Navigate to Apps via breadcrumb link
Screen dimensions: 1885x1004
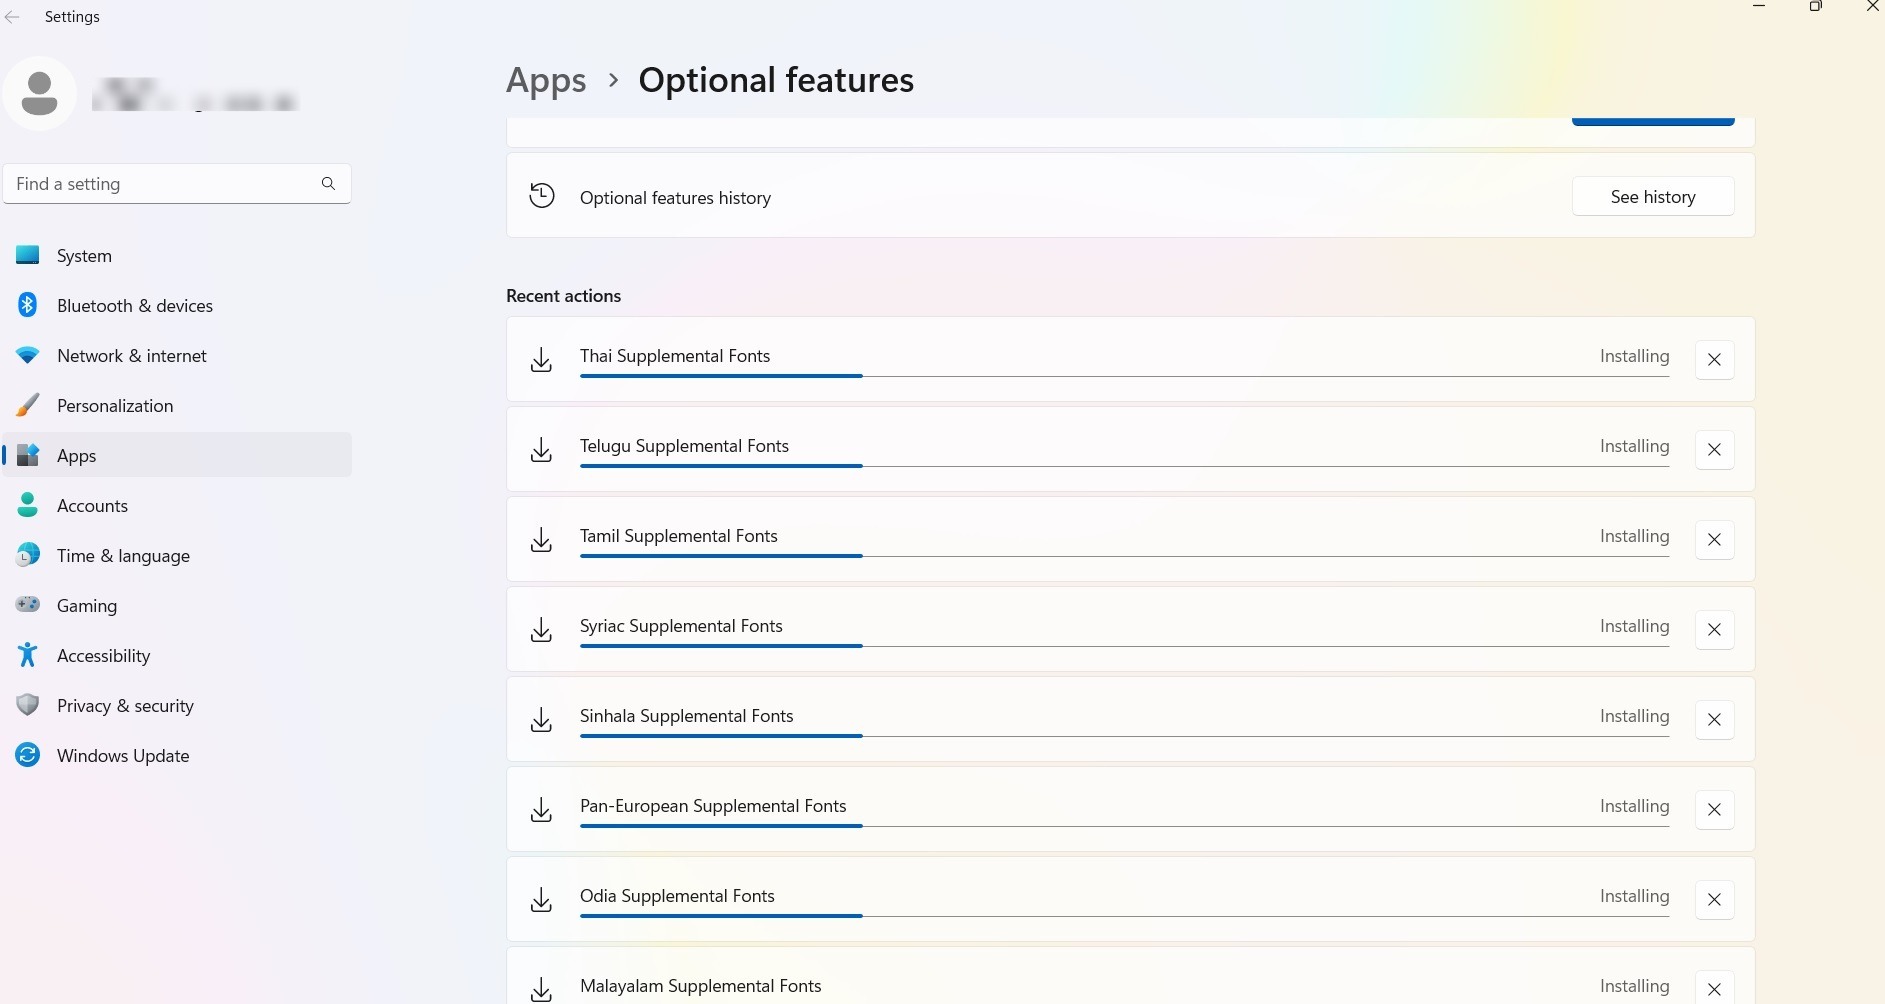545,80
